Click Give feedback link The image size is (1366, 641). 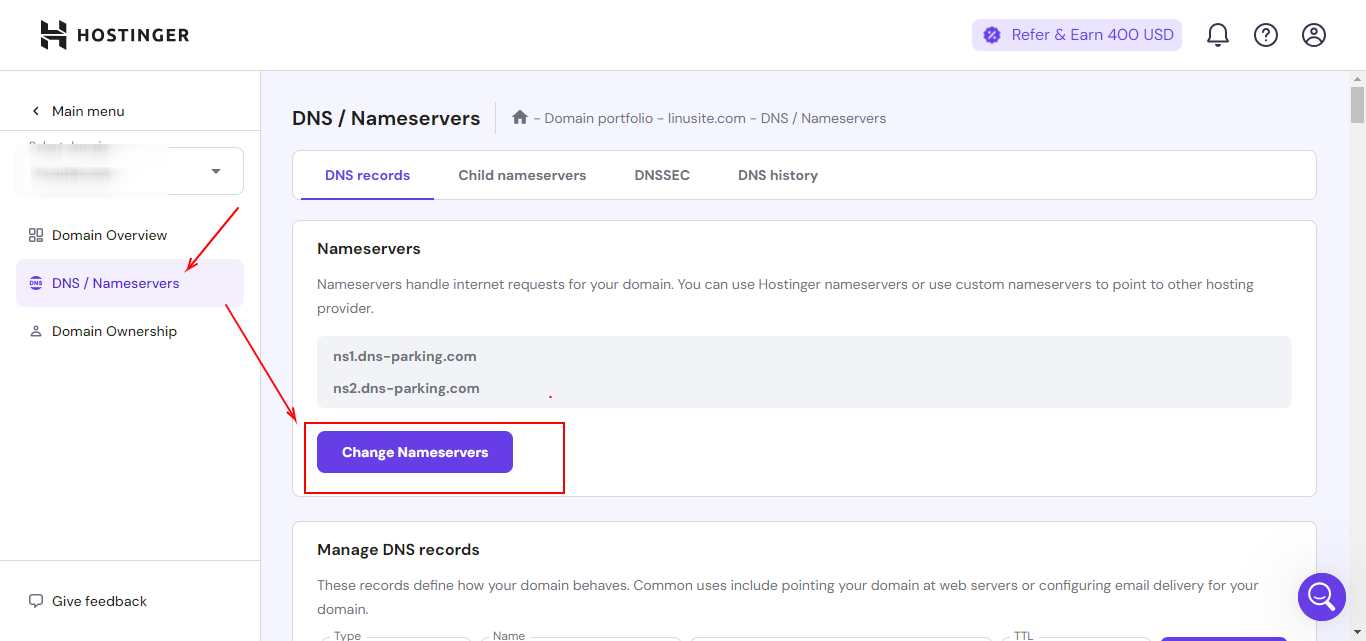tap(99, 601)
